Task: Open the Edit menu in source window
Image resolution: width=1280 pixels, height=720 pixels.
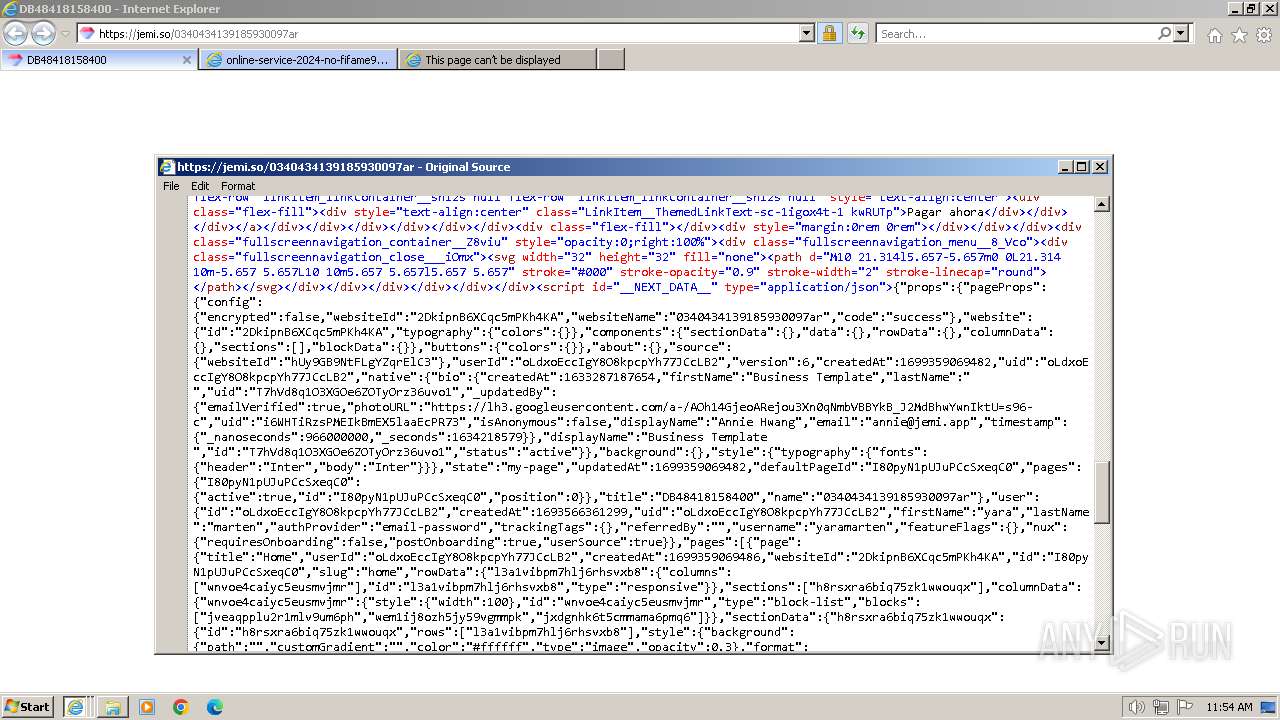Action: point(200,186)
